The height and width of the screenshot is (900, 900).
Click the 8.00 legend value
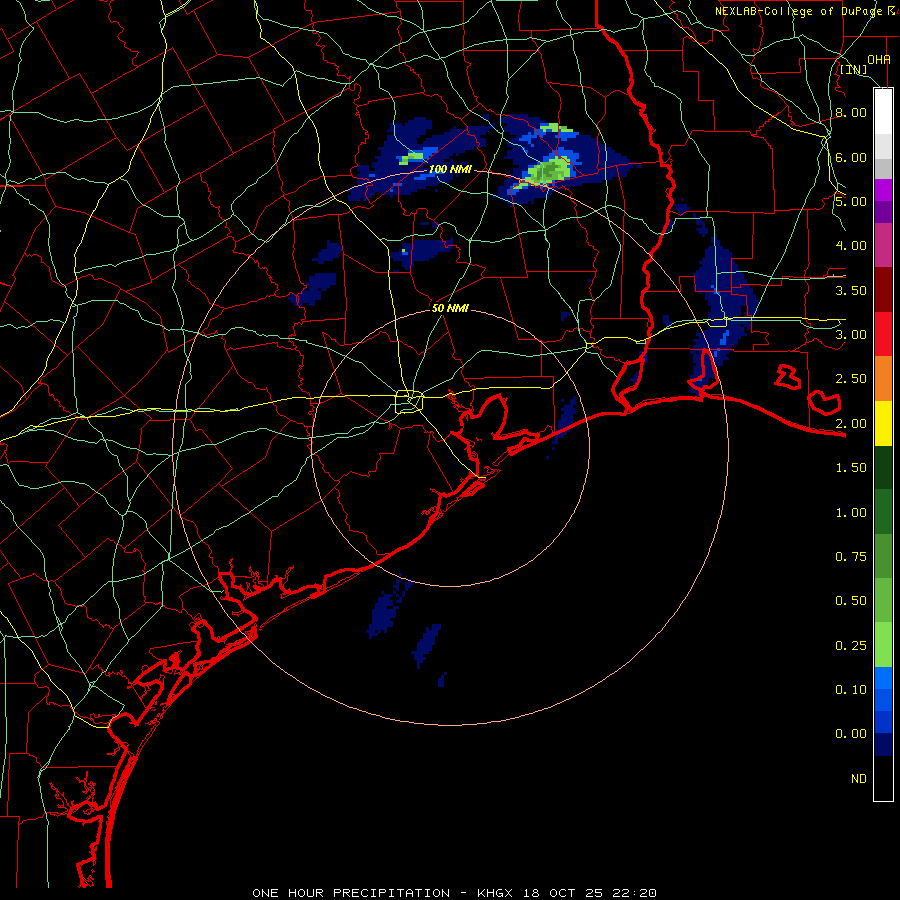851,112
